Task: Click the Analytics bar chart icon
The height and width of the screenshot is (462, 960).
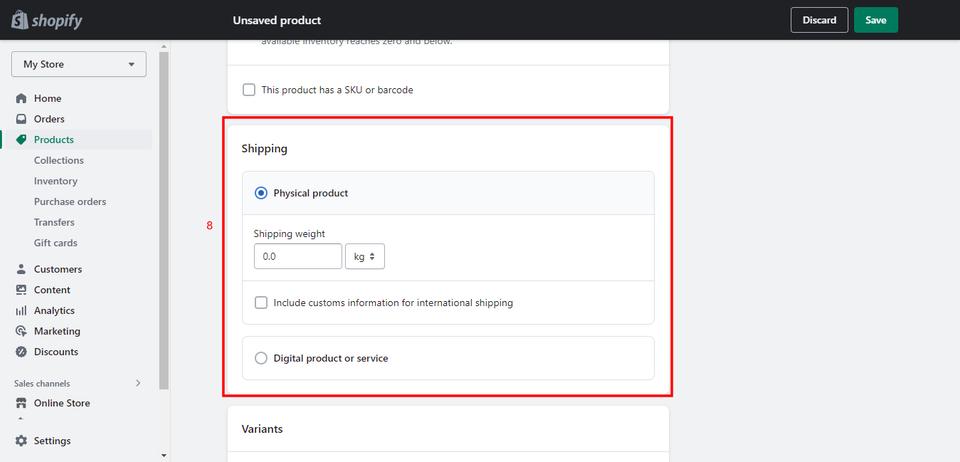Action: click(x=21, y=311)
